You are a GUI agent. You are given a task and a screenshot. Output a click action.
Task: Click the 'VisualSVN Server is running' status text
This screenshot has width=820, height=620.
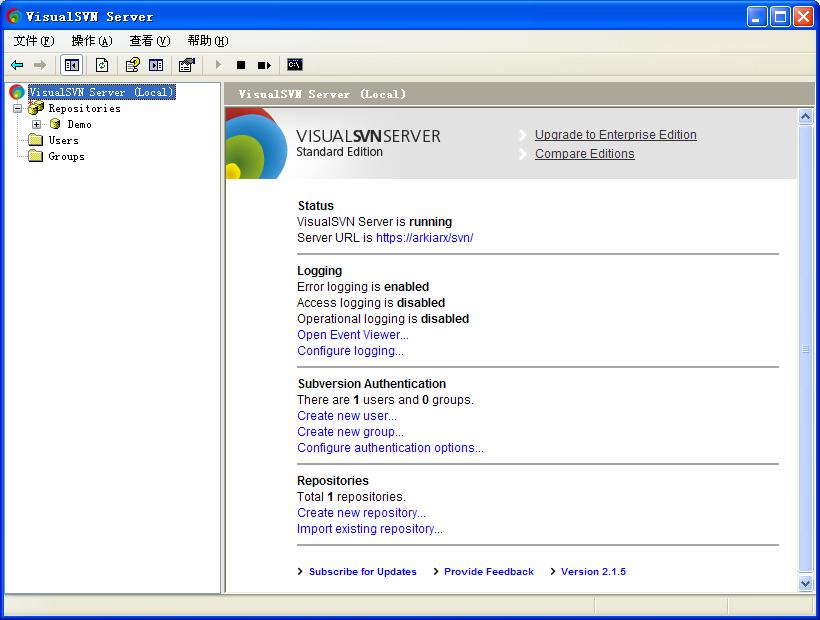coord(374,222)
